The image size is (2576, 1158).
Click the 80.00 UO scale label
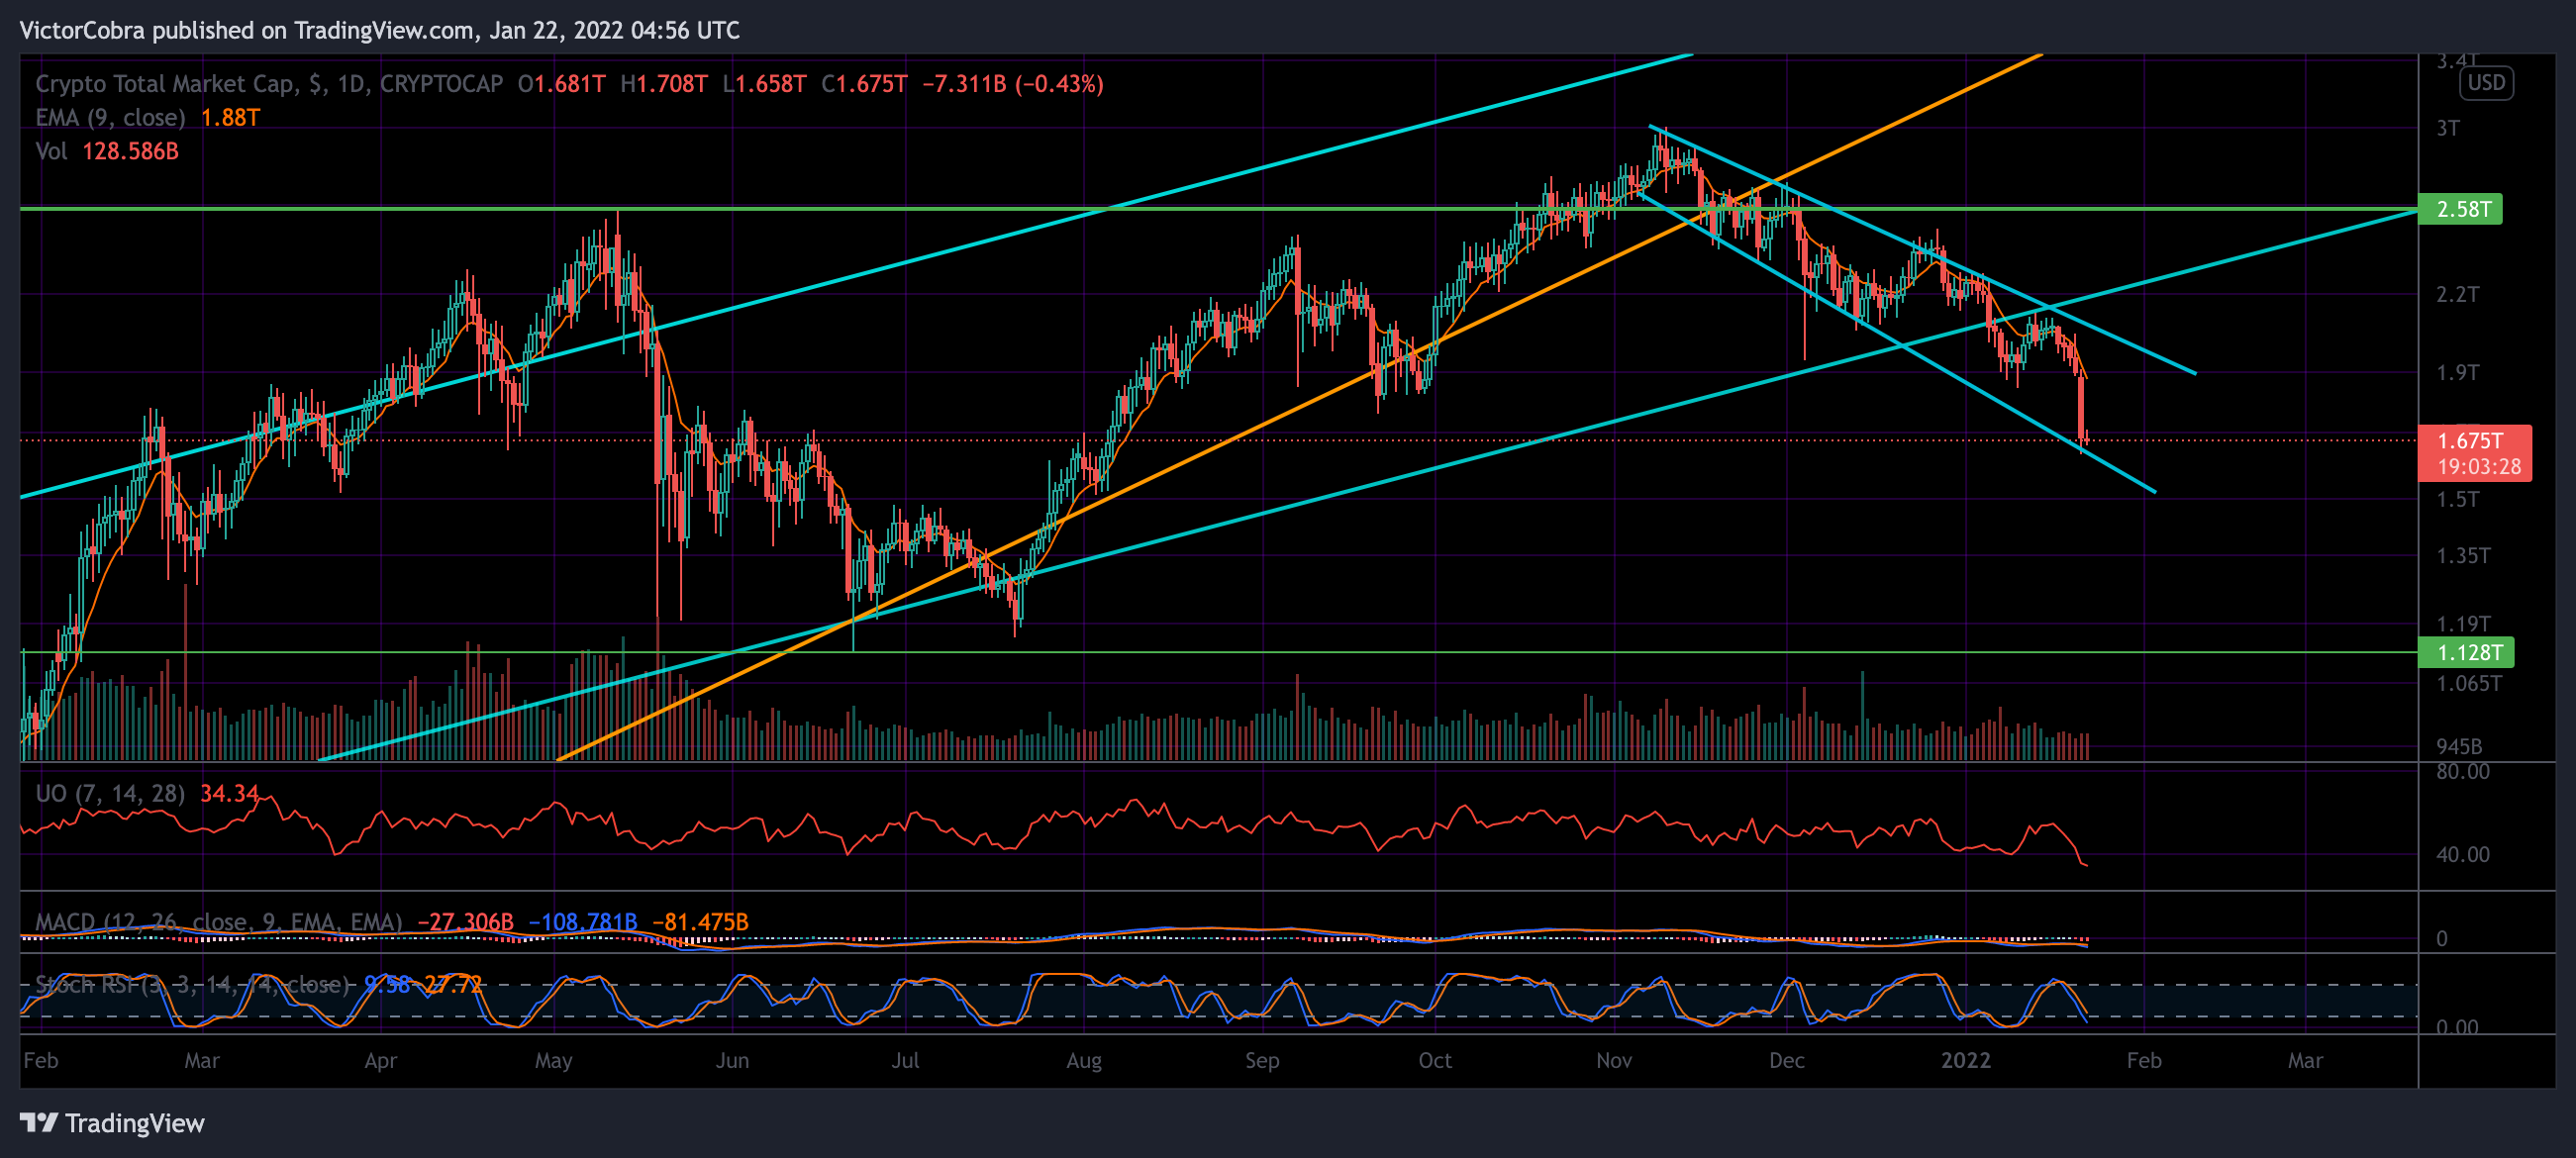[2463, 771]
